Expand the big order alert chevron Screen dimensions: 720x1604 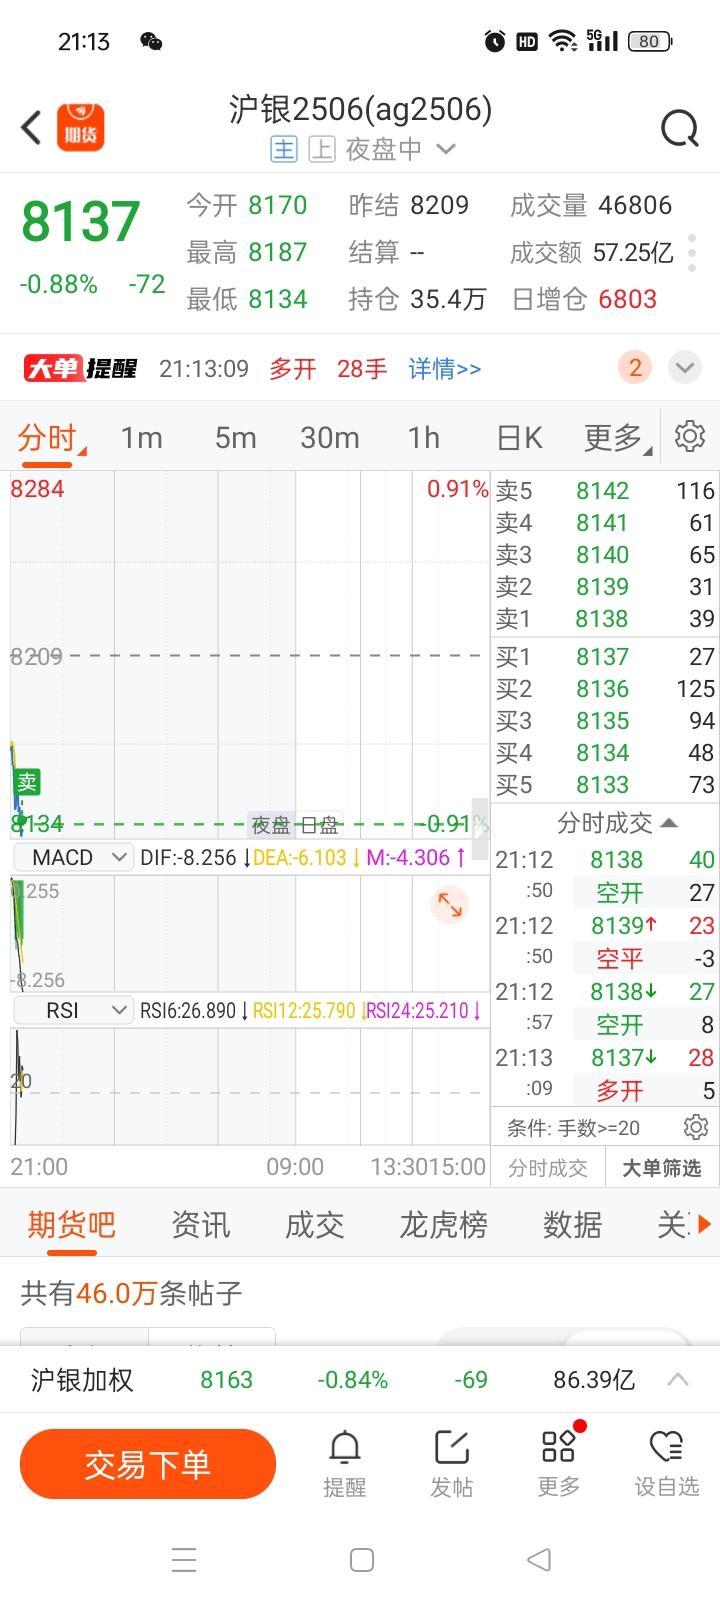point(685,368)
